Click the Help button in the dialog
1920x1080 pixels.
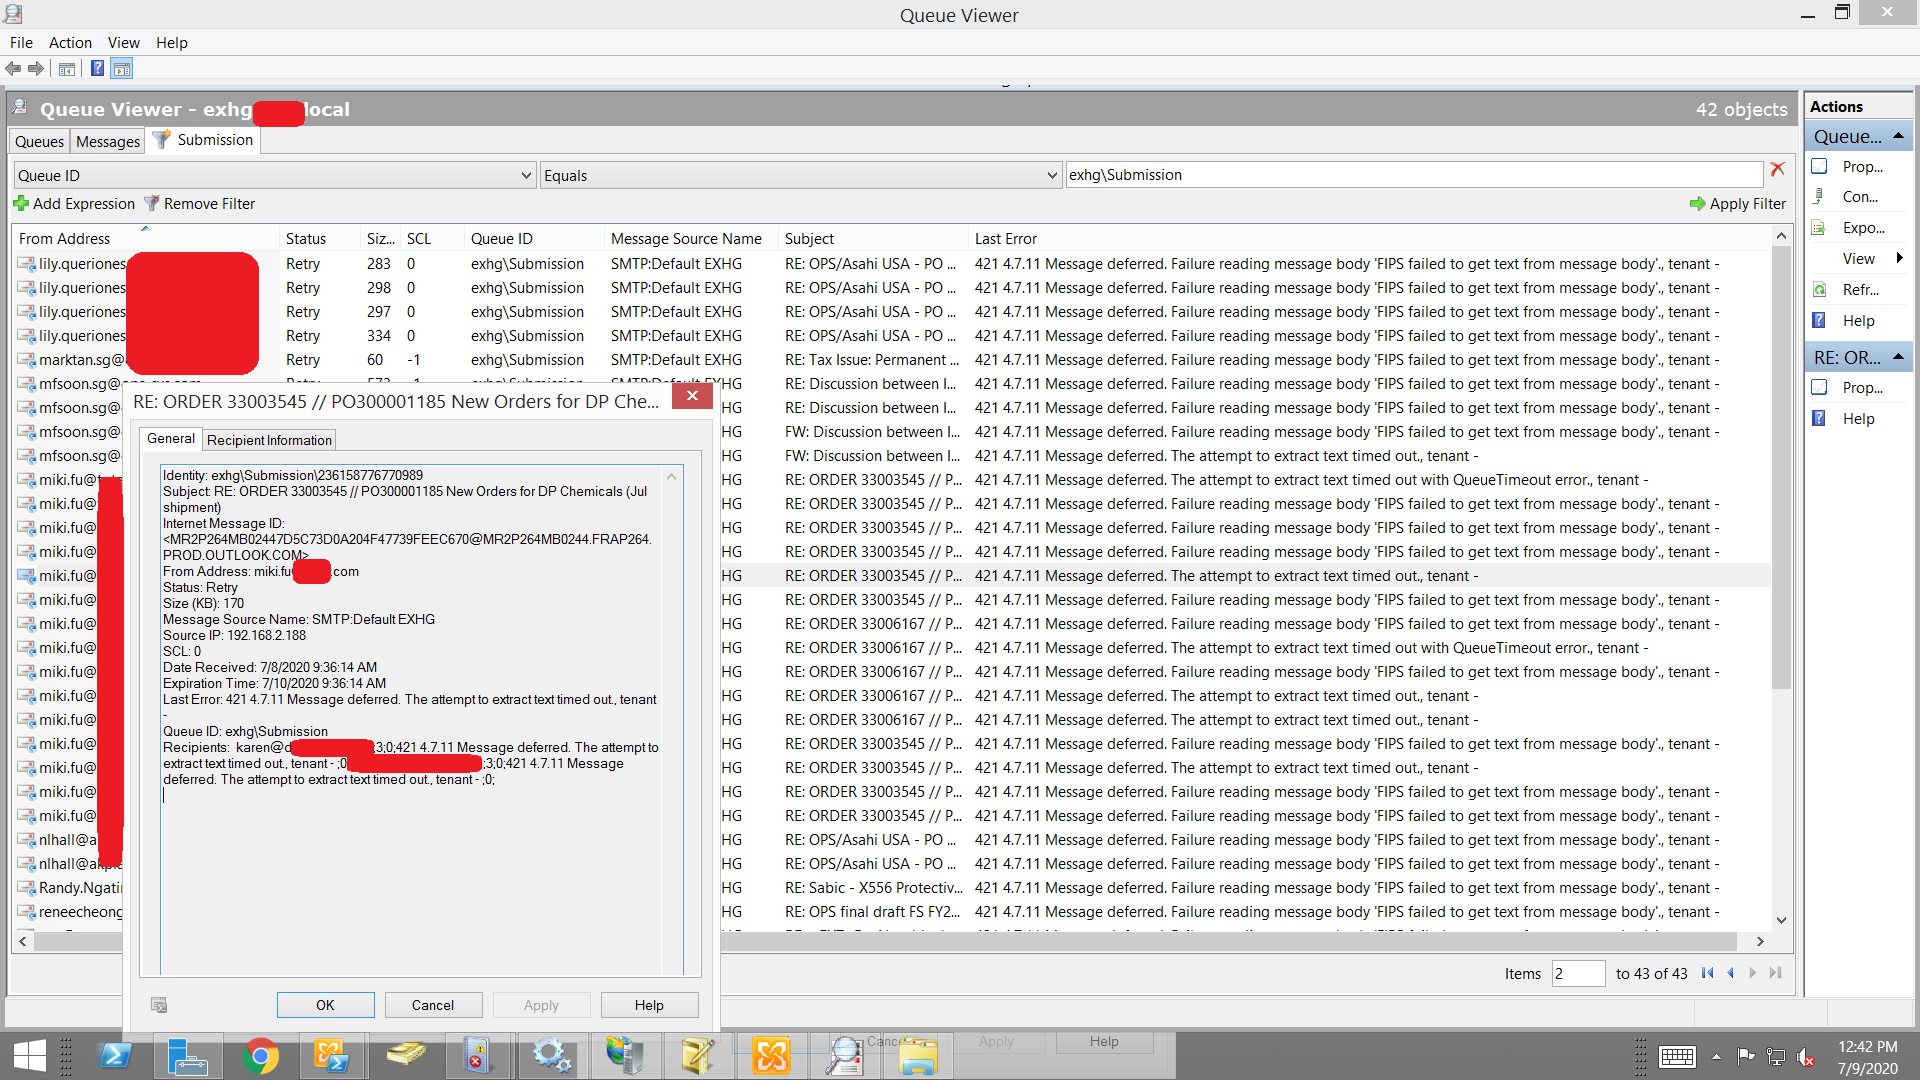pos(649,1005)
